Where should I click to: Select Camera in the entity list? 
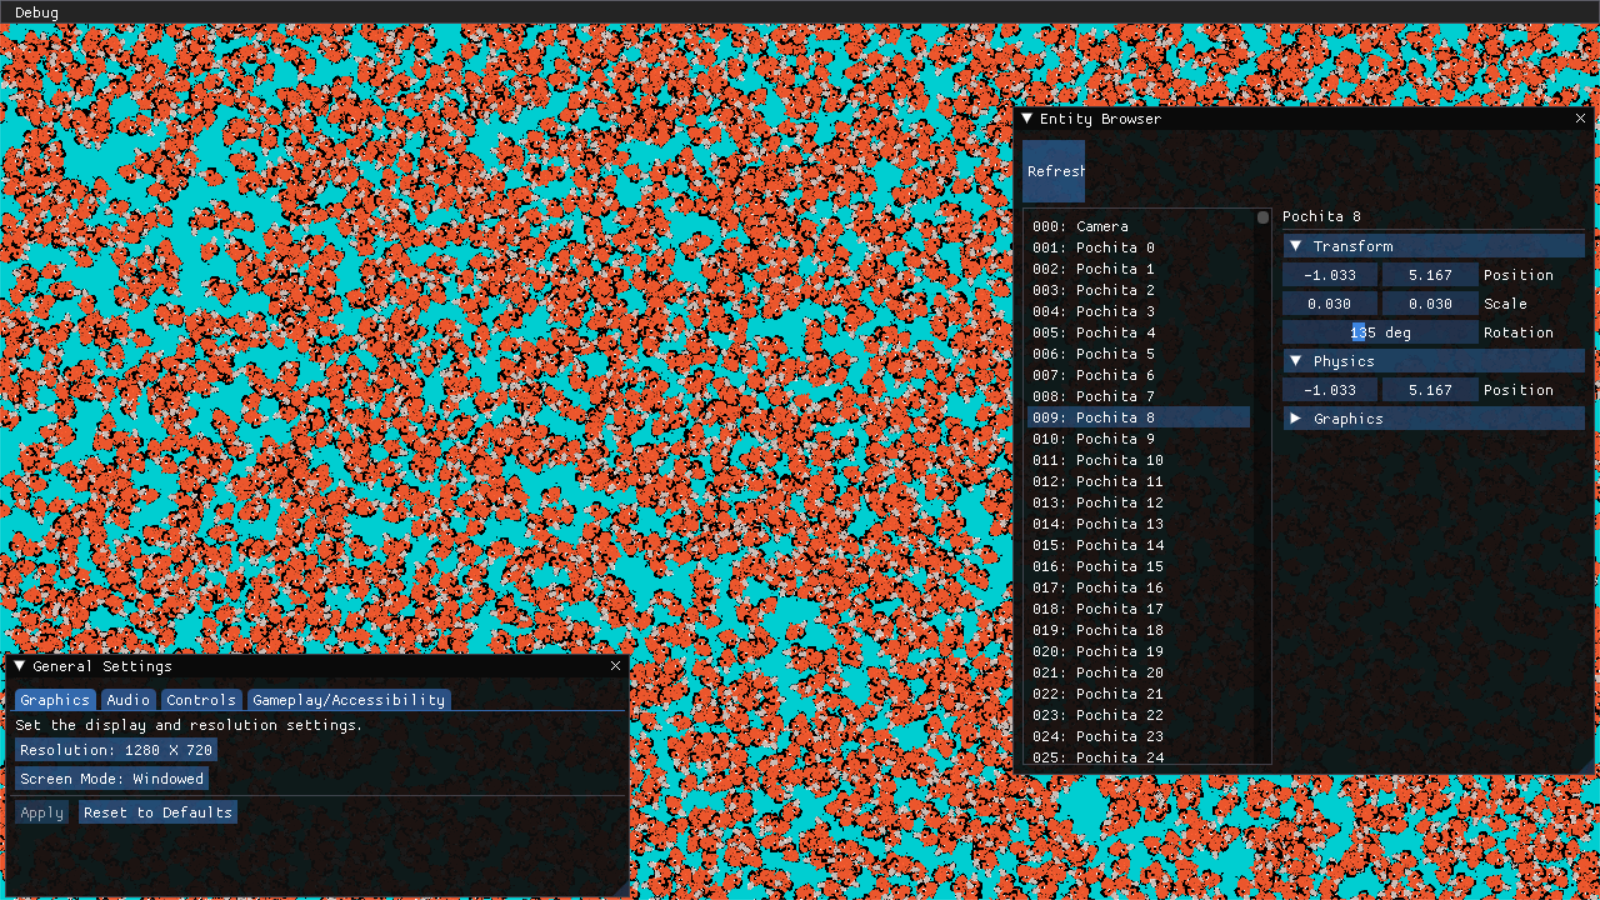point(1101,227)
